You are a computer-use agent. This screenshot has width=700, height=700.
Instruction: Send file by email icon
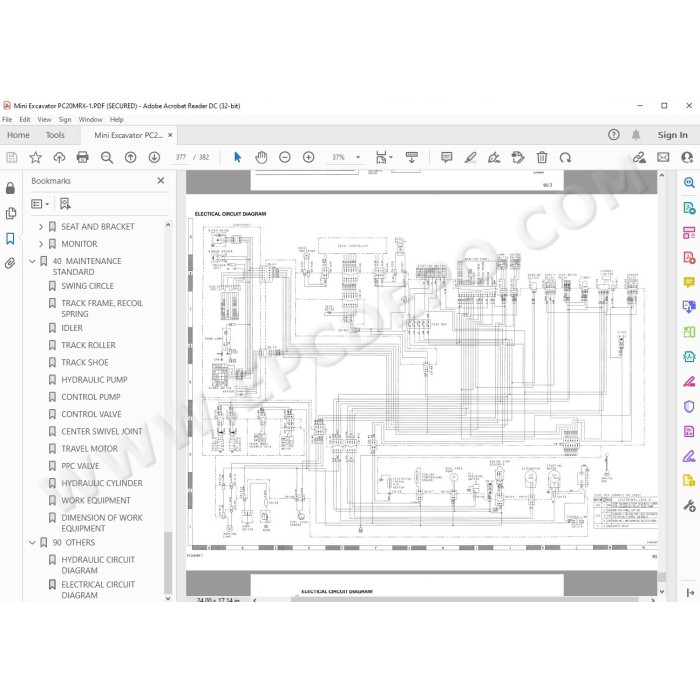click(663, 157)
